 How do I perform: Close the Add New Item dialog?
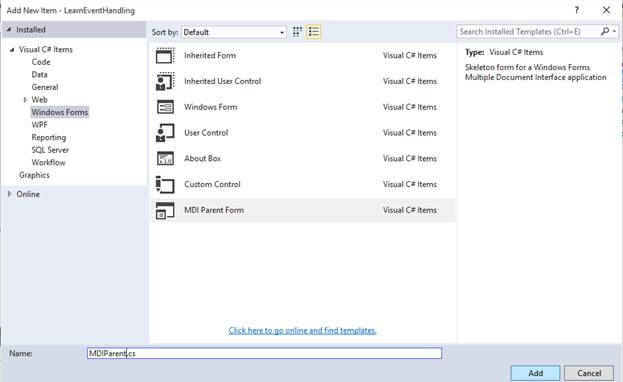coord(606,10)
